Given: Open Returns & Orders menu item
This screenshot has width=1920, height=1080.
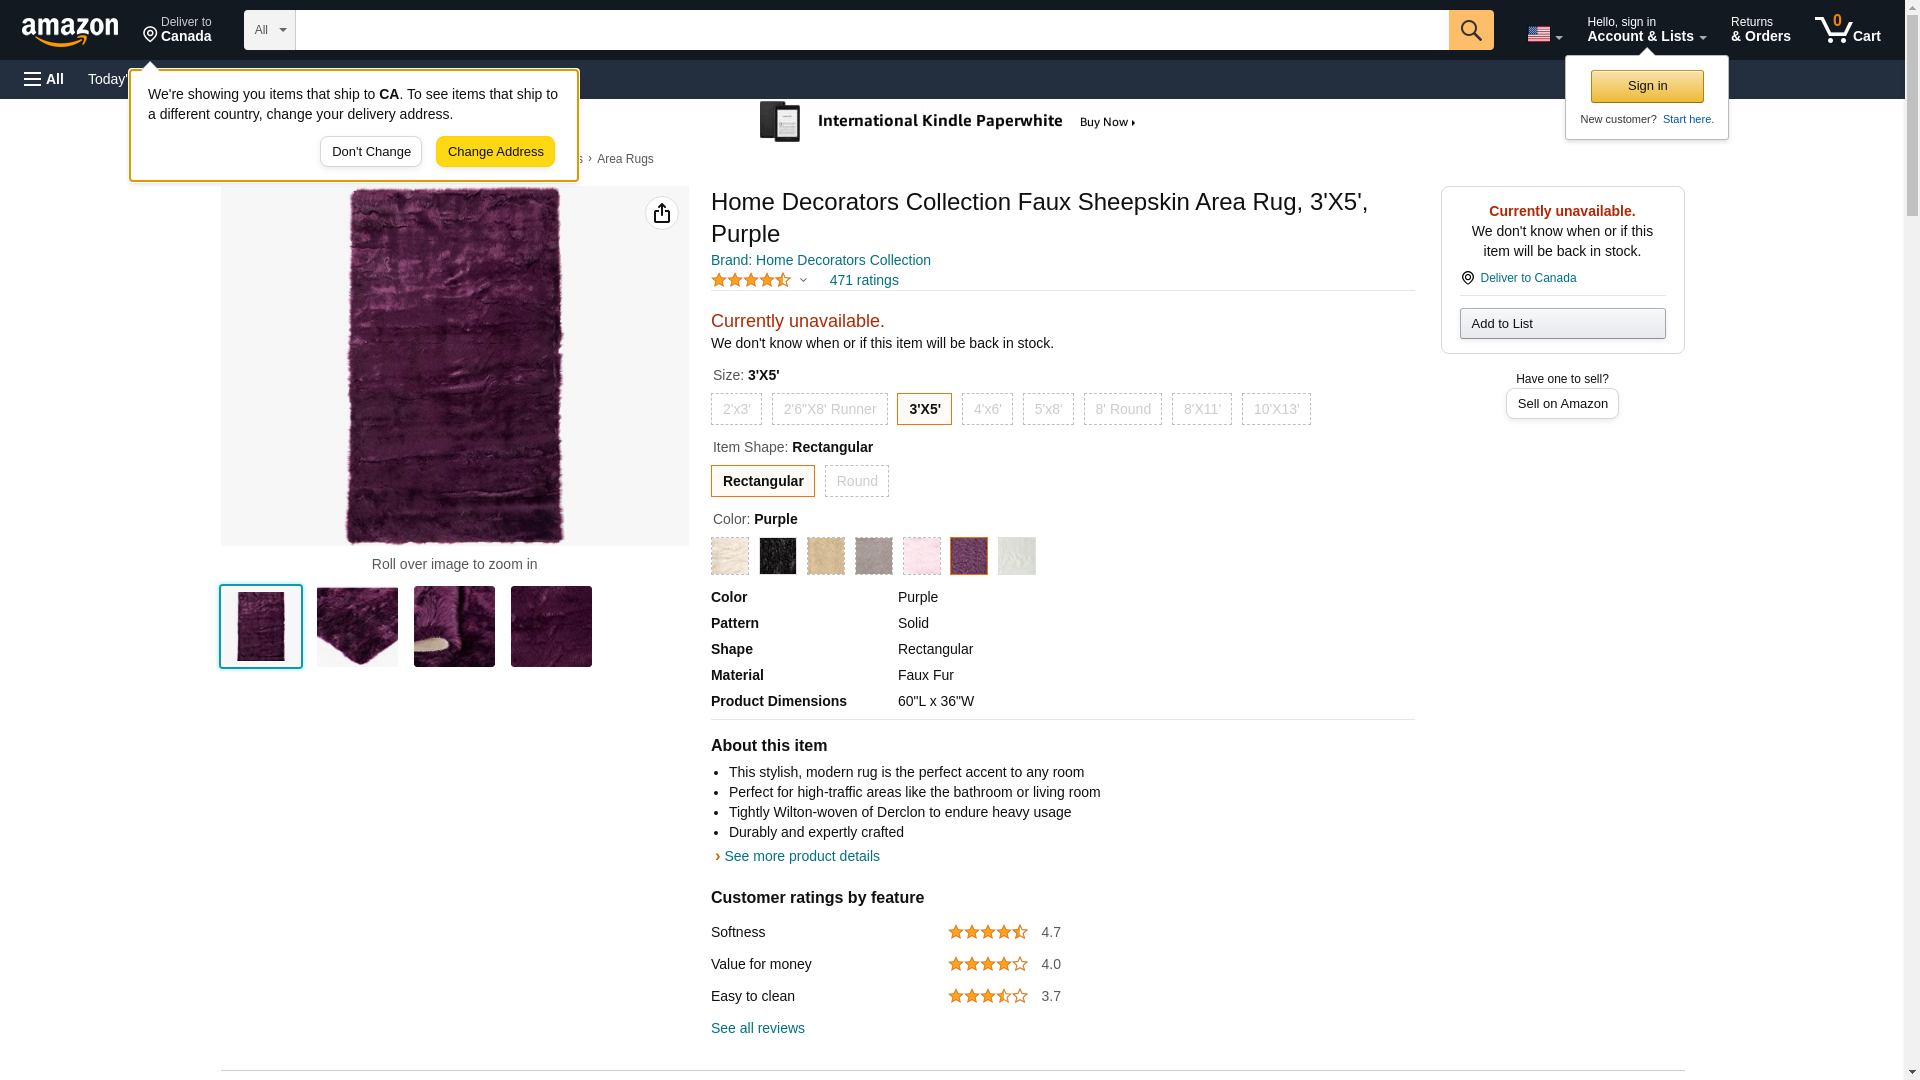Looking at the screenshot, I should pyautogui.click(x=1760, y=30).
